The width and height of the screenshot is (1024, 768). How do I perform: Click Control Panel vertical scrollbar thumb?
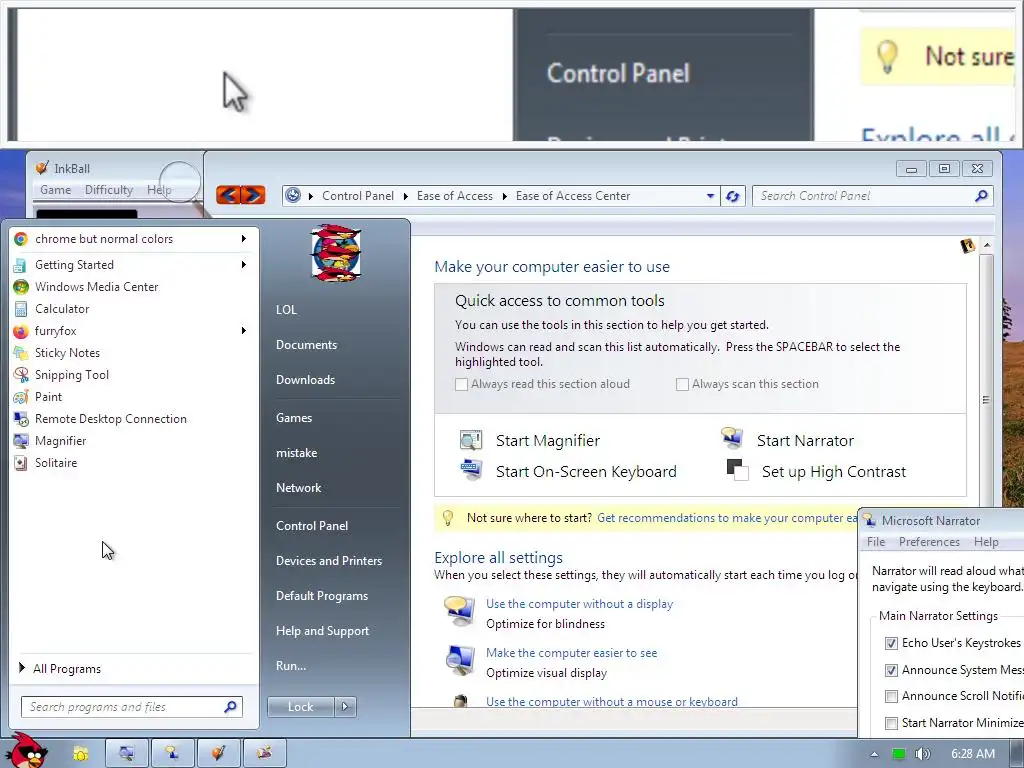point(986,399)
